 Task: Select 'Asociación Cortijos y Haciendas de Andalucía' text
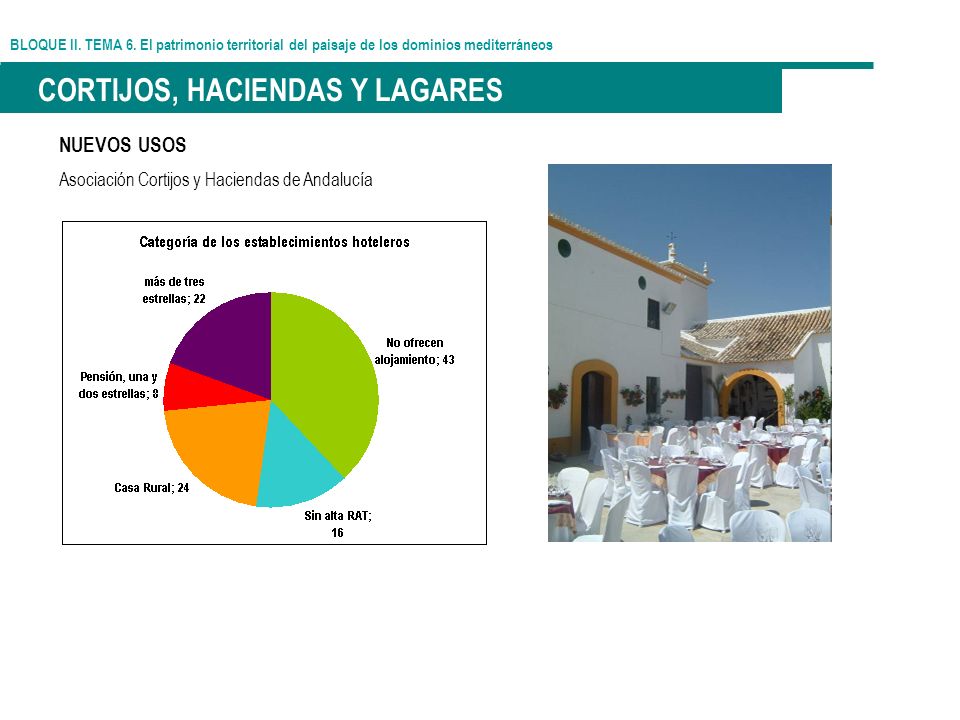point(216,180)
